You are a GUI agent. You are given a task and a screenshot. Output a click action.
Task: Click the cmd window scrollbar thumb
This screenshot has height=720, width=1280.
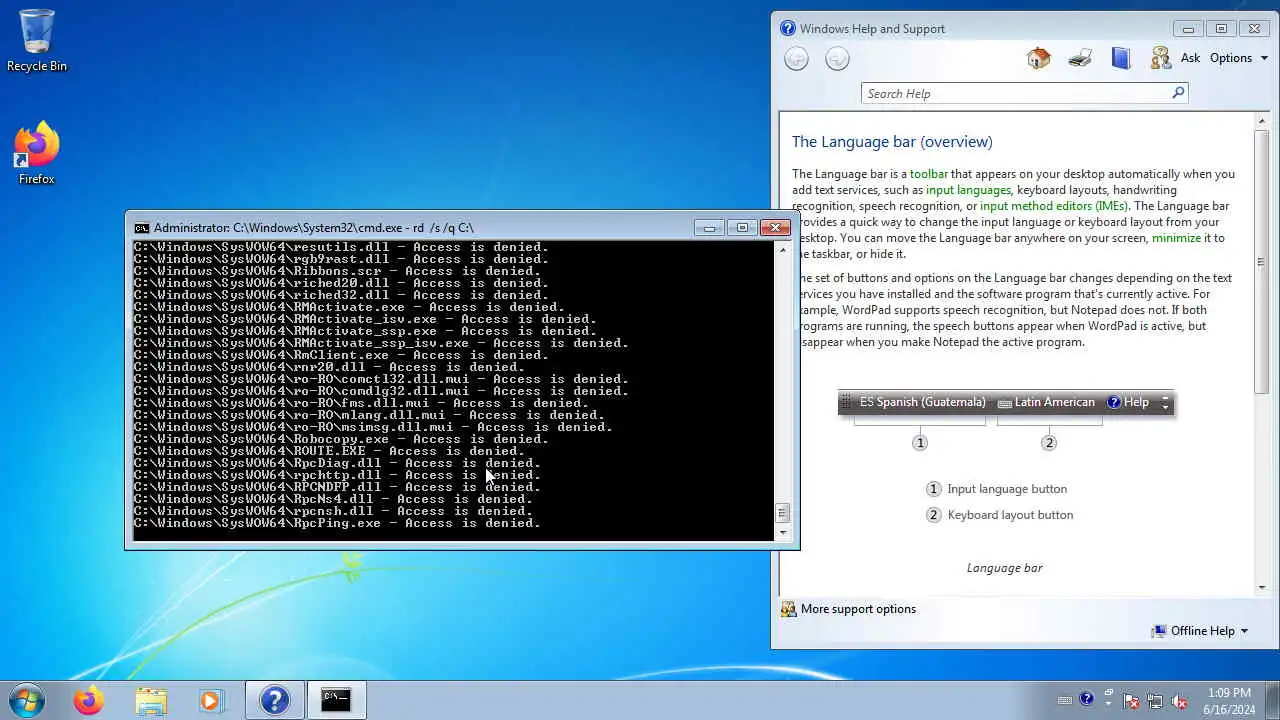coord(782,513)
